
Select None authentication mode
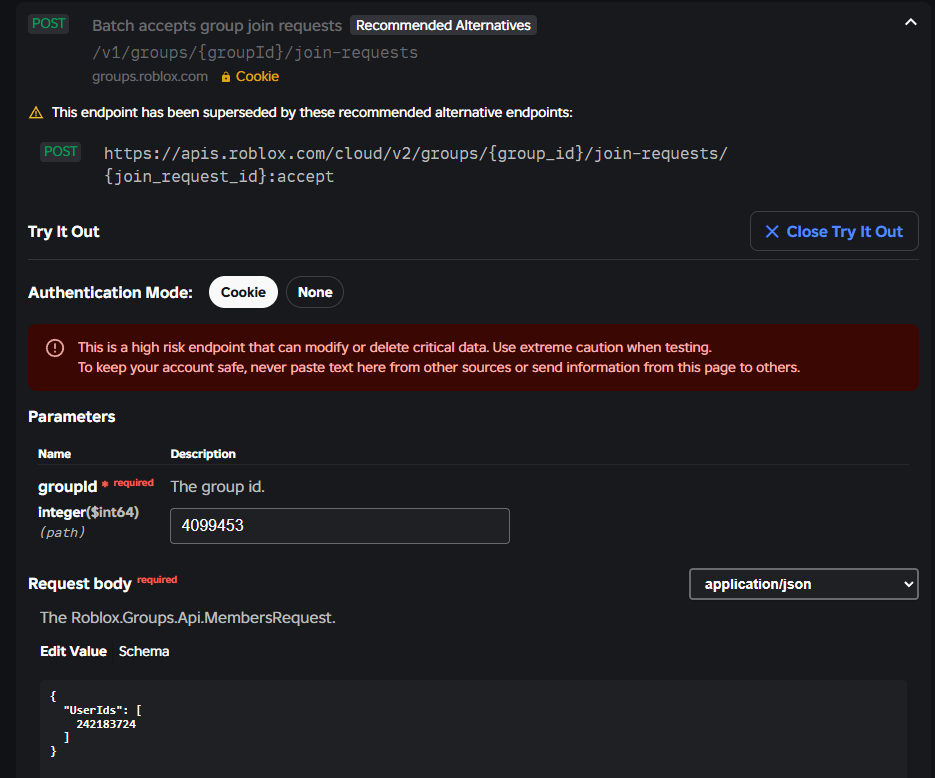pos(315,292)
